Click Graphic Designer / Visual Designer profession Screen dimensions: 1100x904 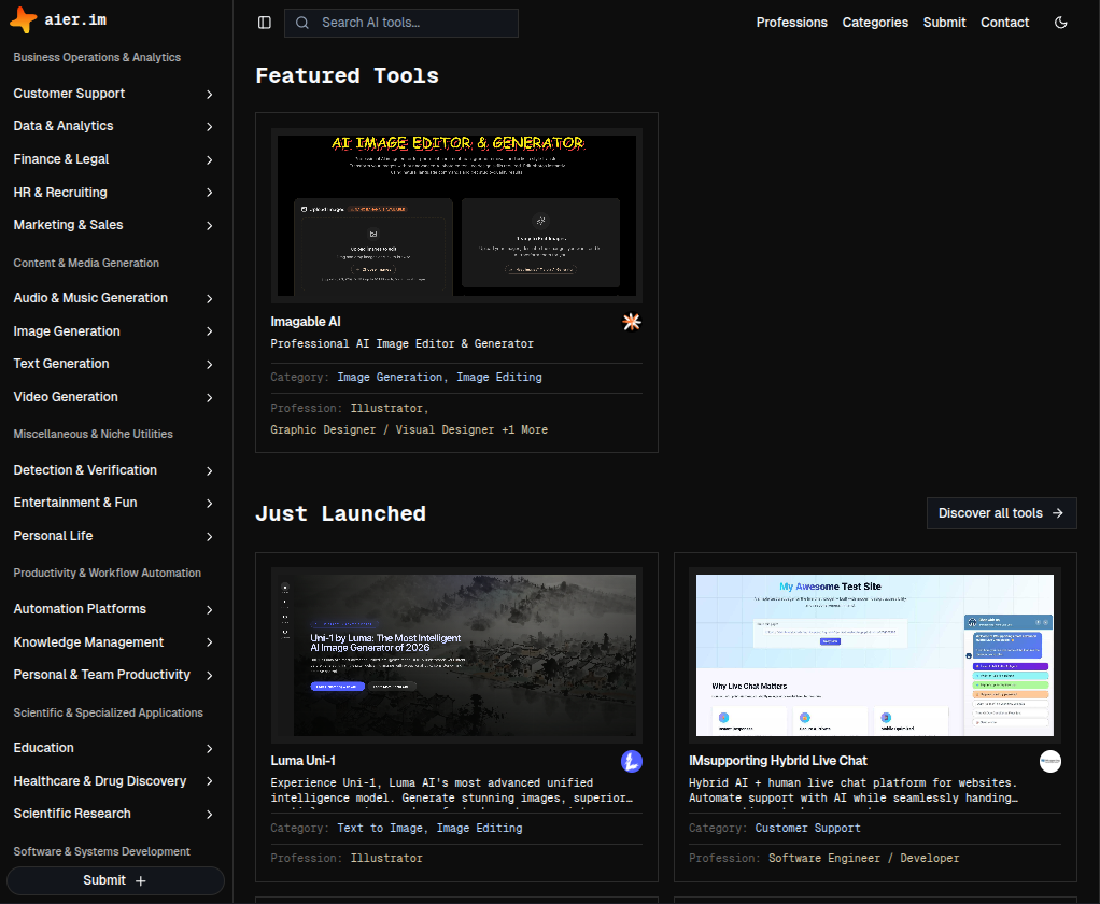tap(382, 430)
